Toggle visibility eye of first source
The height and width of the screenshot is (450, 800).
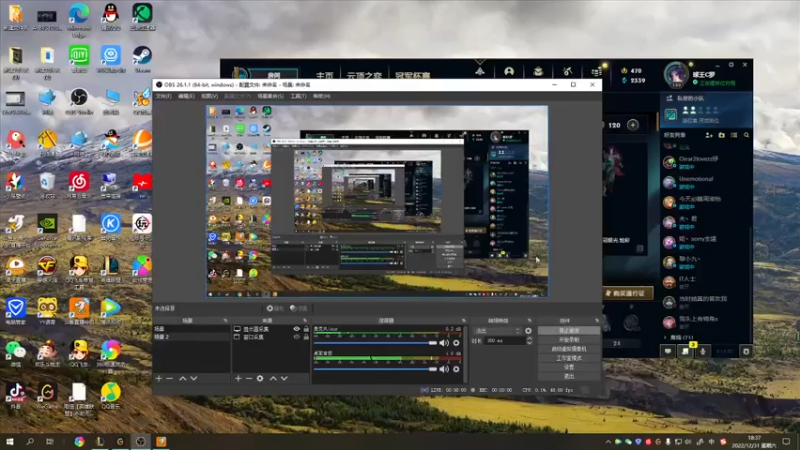point(296,329)
